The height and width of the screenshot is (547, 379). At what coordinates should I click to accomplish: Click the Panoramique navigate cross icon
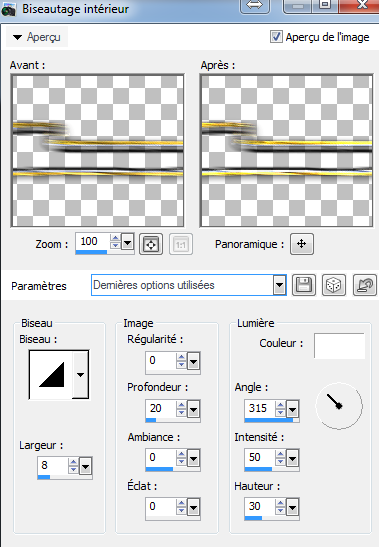pos(302,244)
